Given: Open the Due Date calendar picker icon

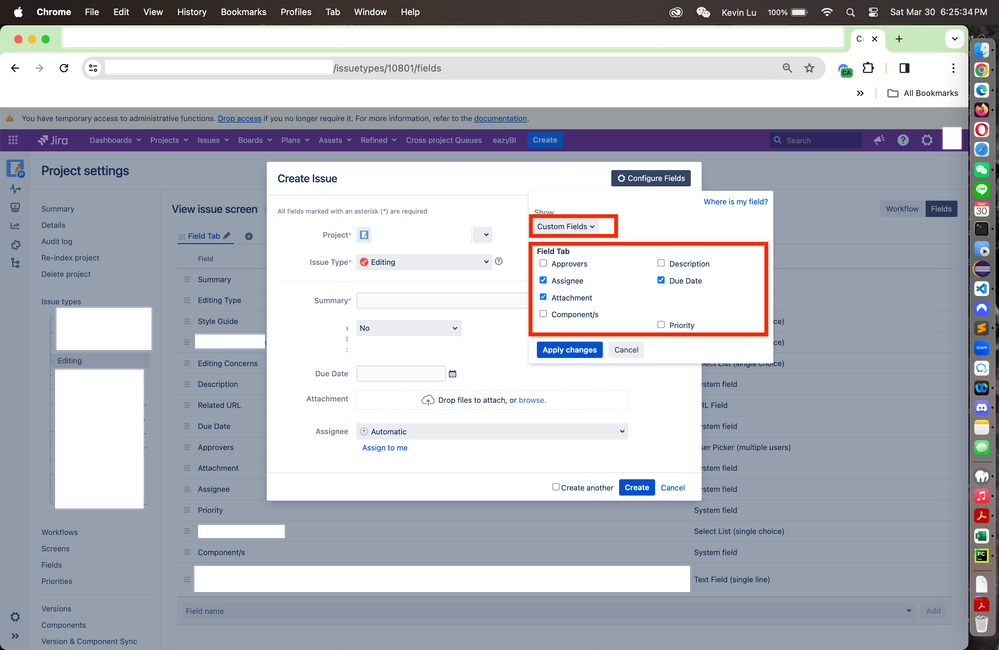Looking at the screenshot, I should (x=452, y=374).
